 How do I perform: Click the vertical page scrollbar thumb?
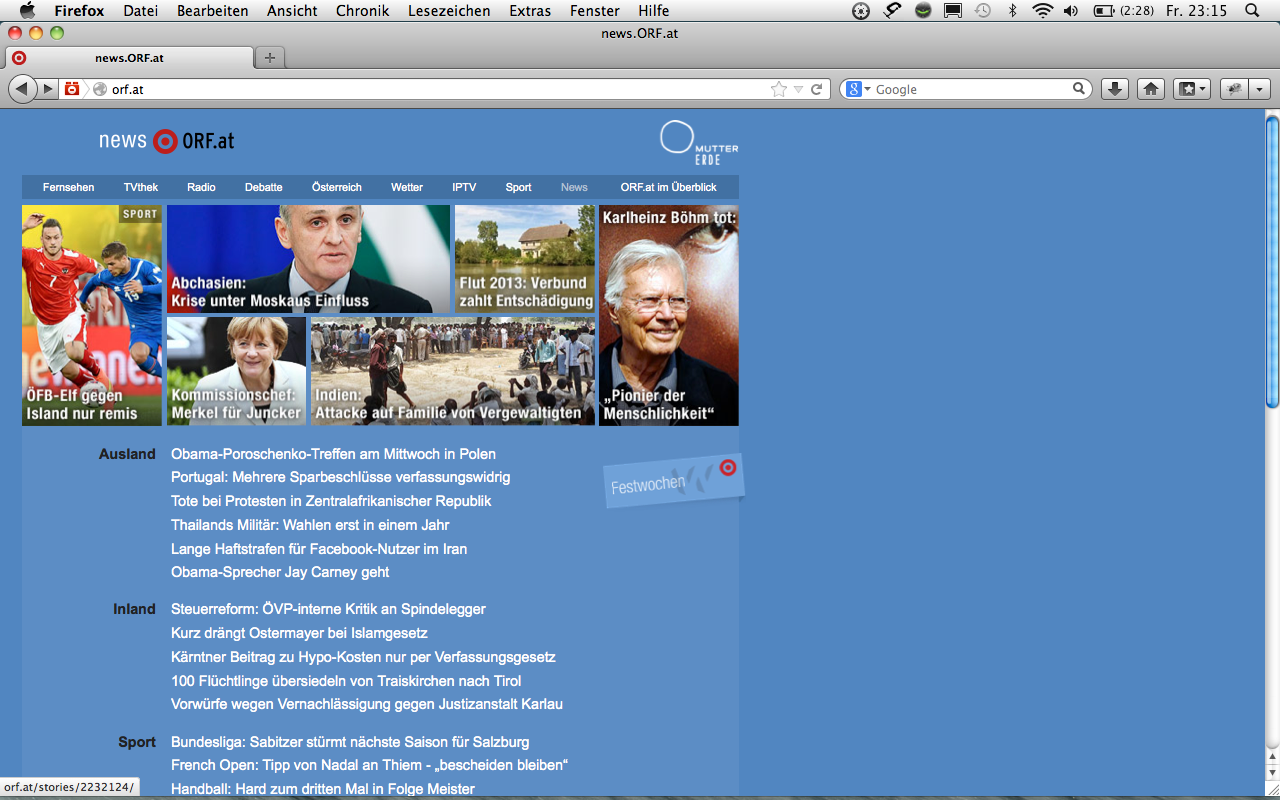click(x=1272, y=263)
